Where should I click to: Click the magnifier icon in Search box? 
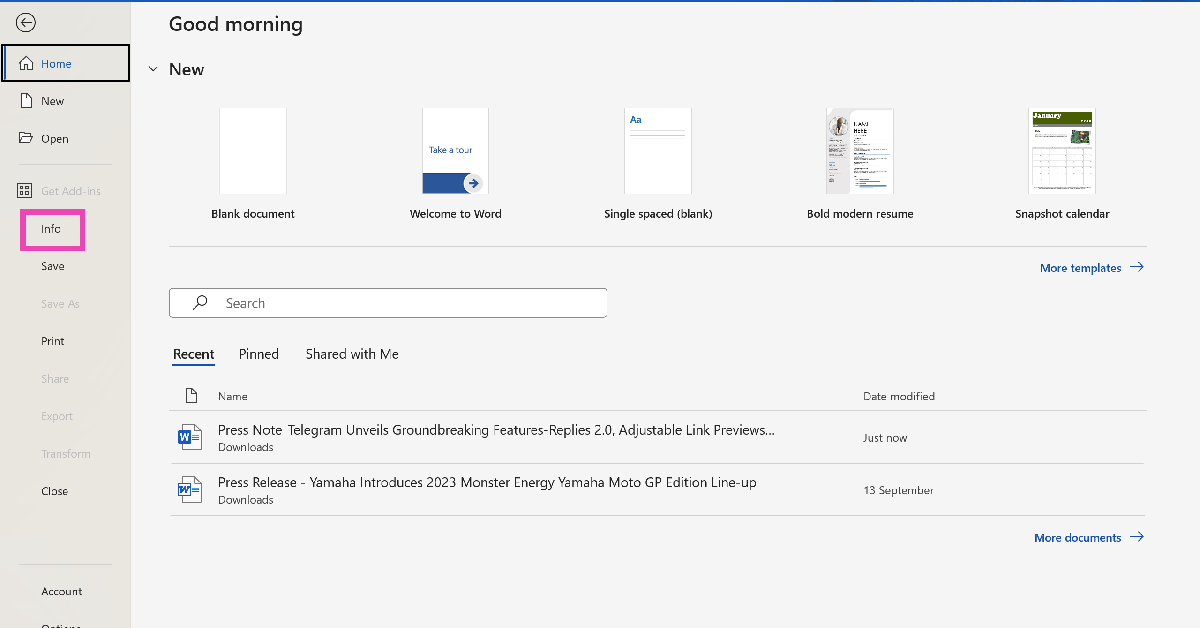200,303
